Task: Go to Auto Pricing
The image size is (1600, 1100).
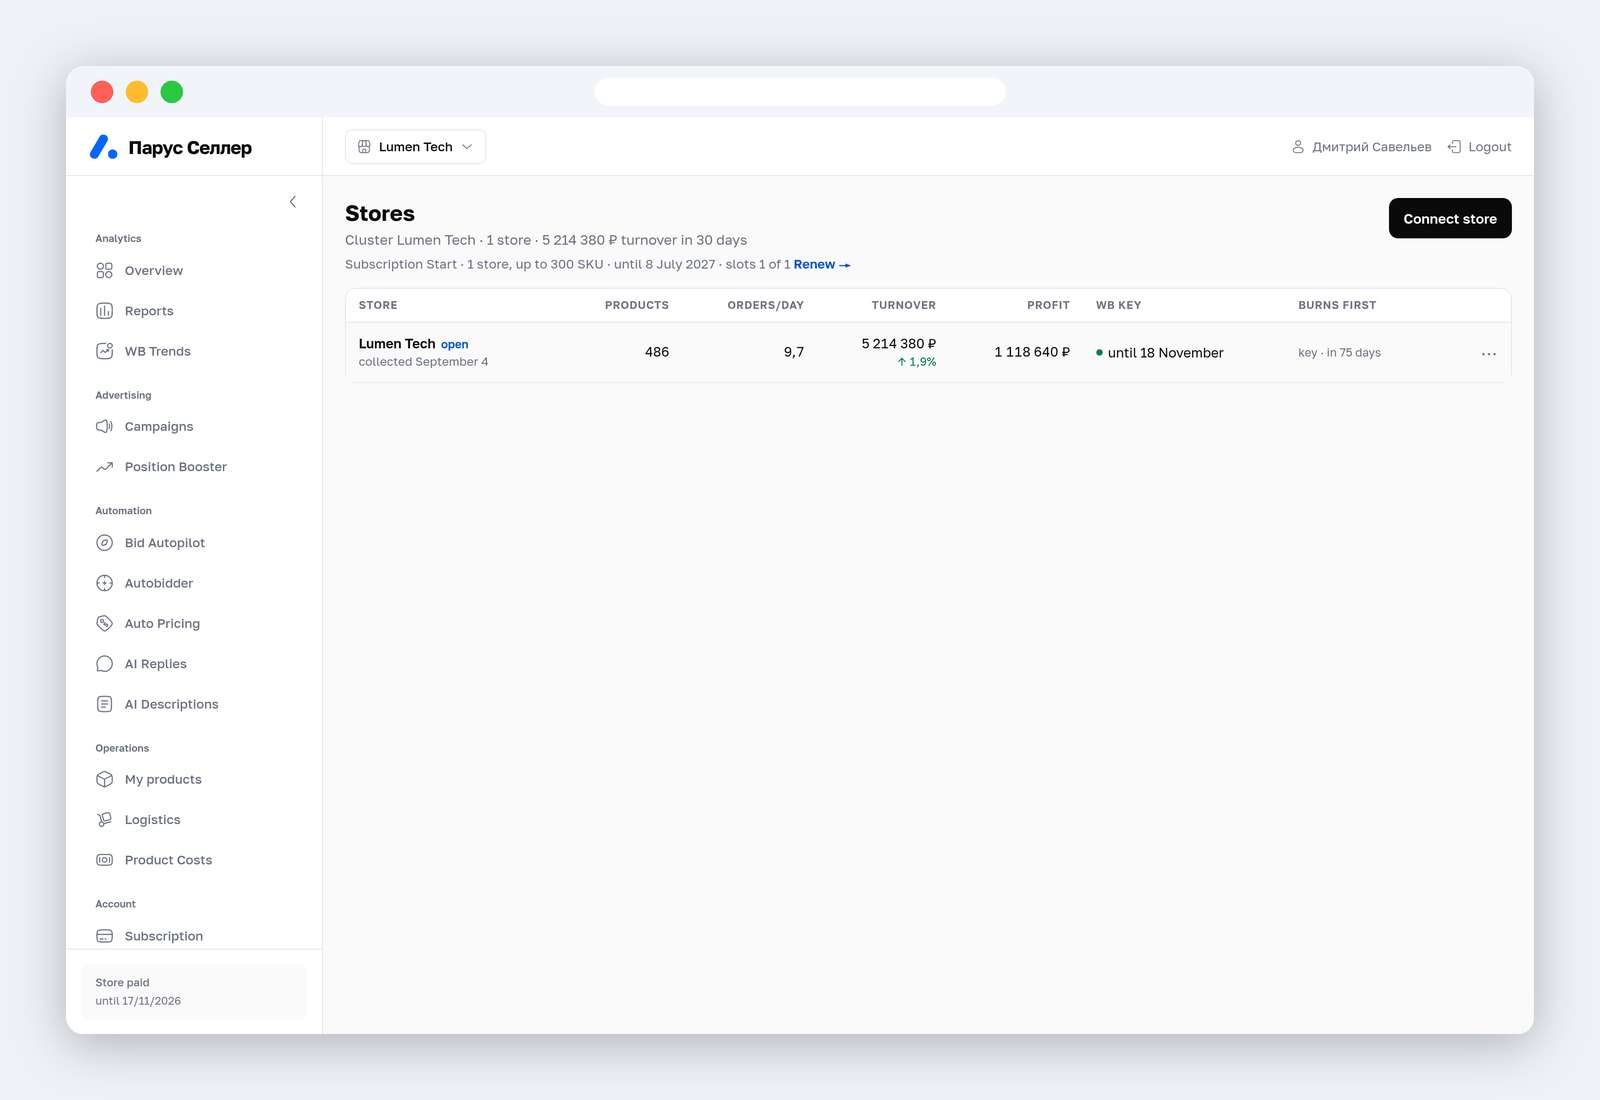Action: tap(162, 624)
